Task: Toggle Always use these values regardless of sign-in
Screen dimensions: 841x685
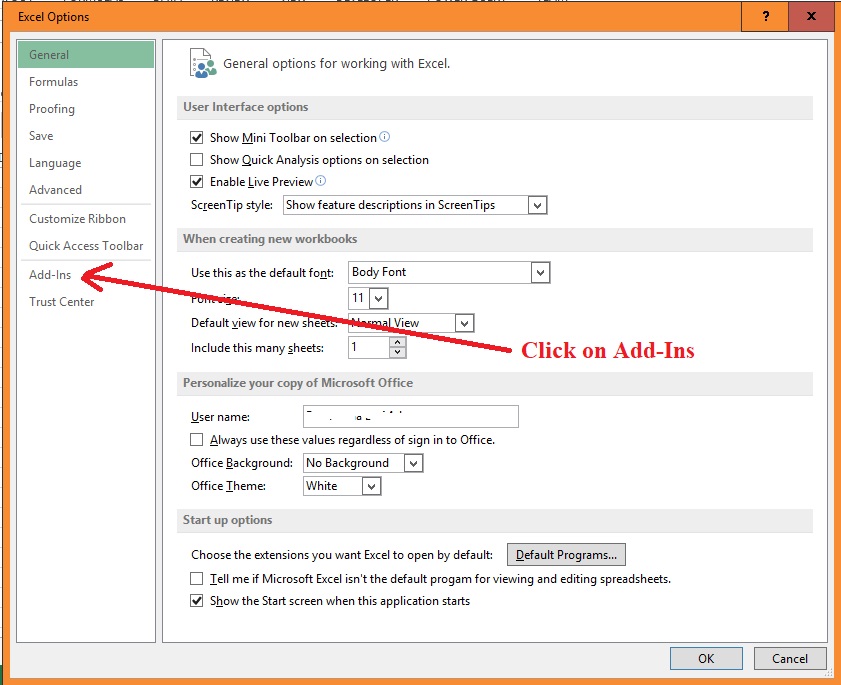Action: click(195, 439)
